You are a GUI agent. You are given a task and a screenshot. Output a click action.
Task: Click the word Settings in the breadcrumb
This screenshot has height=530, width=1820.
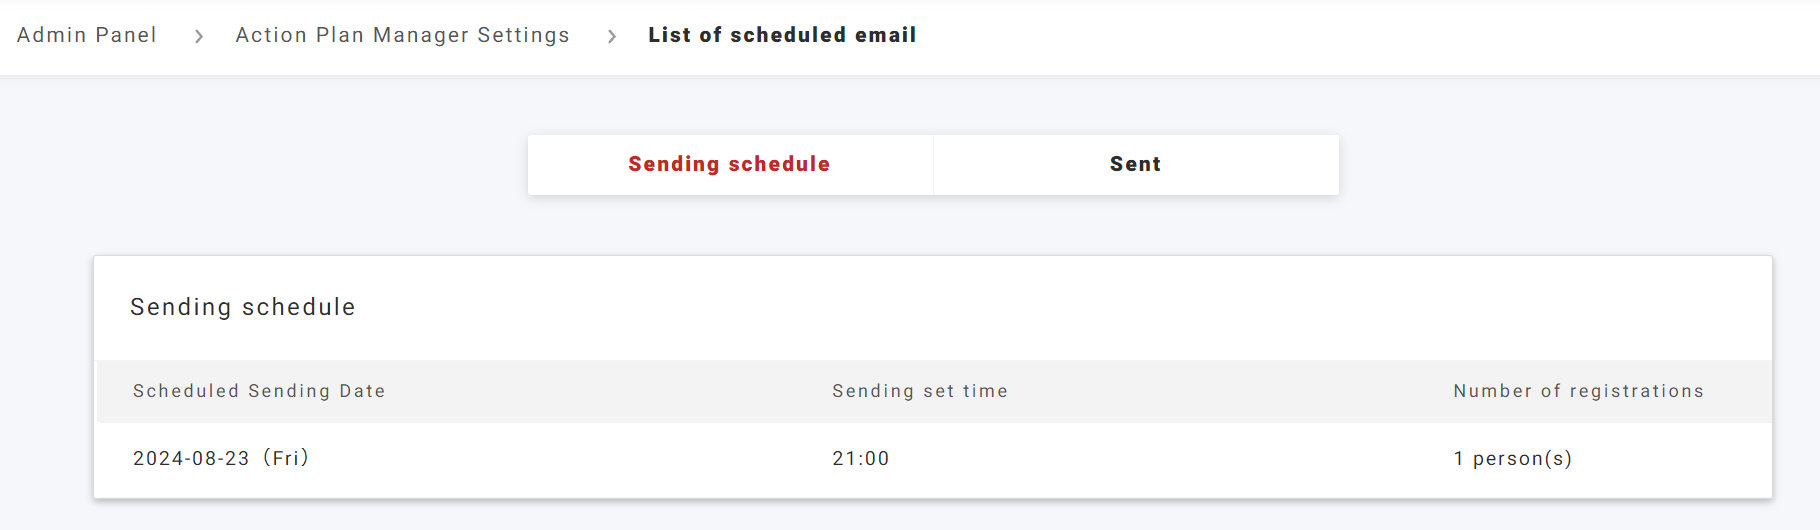(x=523, y=35)
